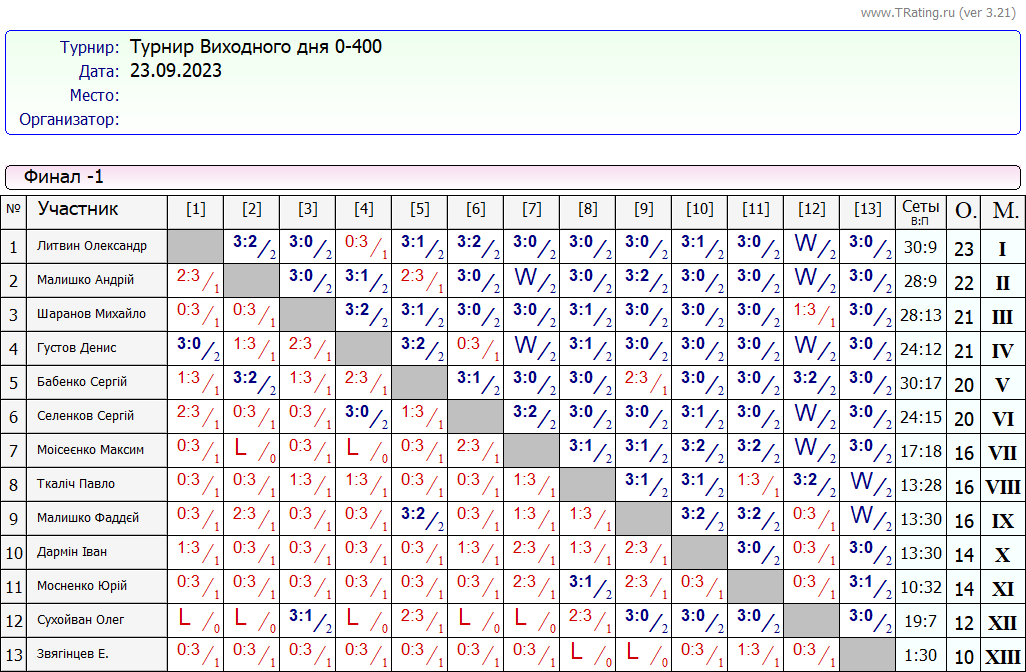Image resolution: width=1026 pixels, height=672 pixels.
Task: Click the Участник column header
Action: (x=78, y=209)
